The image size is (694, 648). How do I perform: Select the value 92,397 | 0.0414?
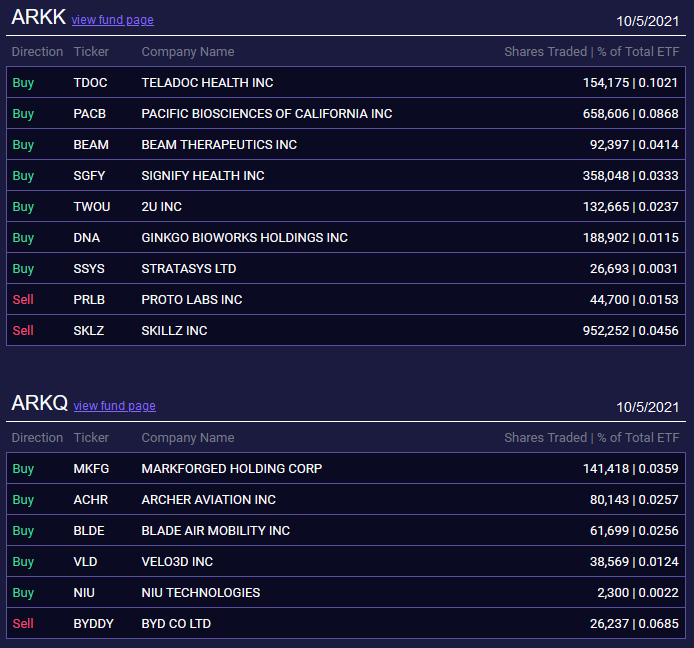pos(634,145)
